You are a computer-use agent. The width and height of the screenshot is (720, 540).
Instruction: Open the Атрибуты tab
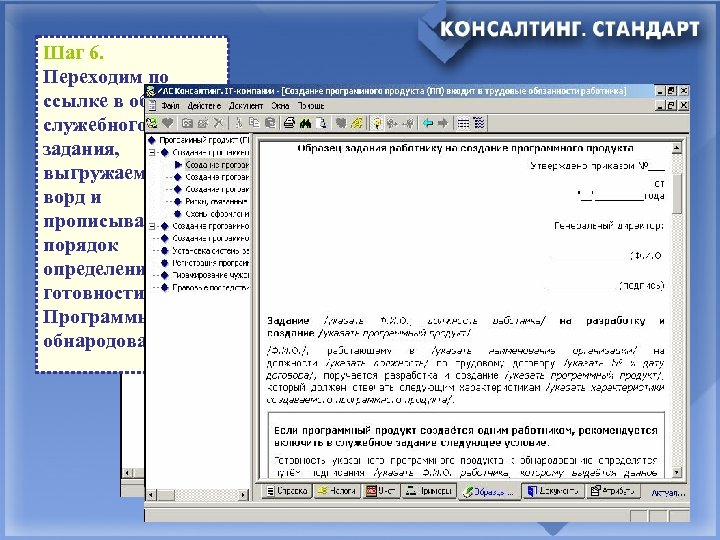pyautogui.click(x=613, y=491)
